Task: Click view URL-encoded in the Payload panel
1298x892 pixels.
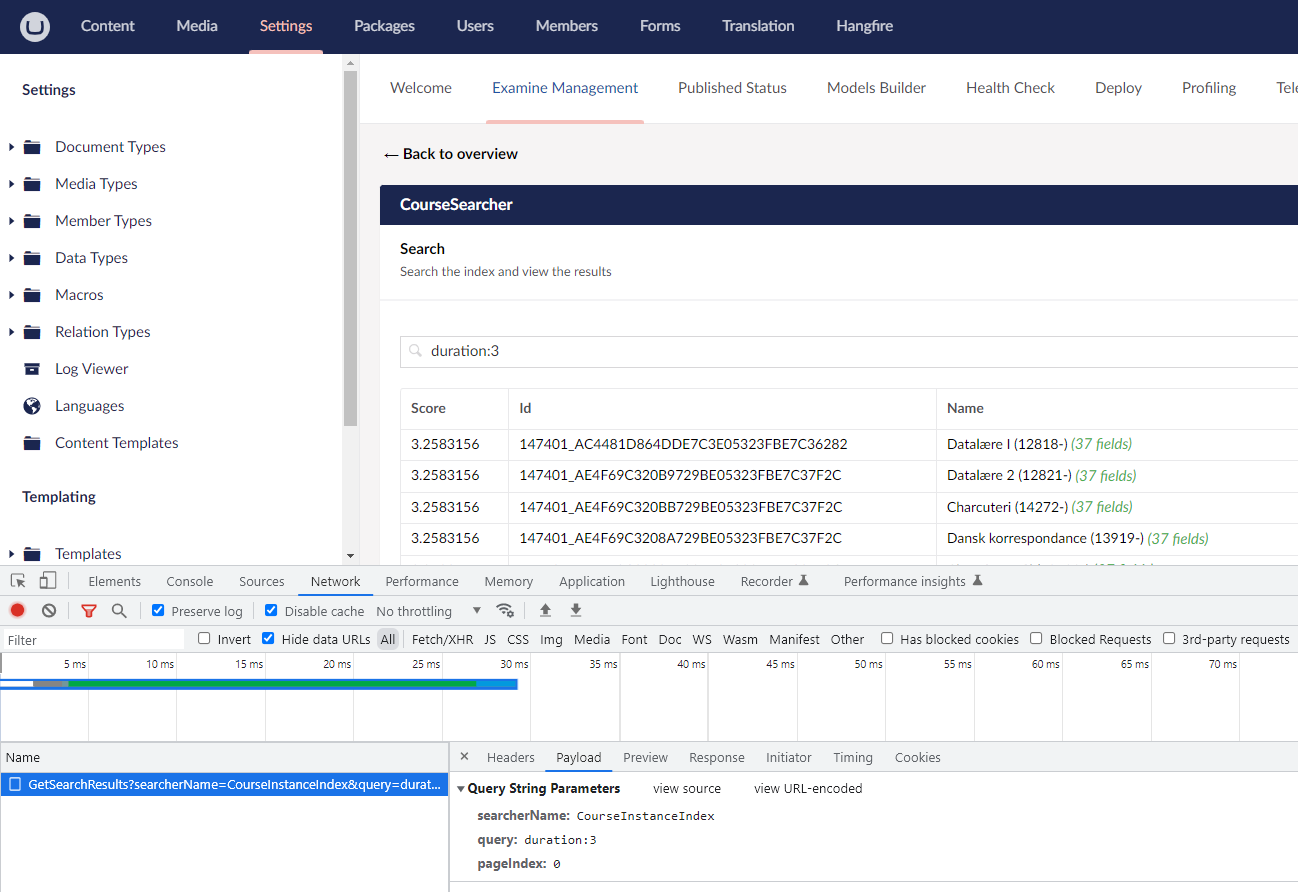Action: pyautogui.click(x=807, y=788)
